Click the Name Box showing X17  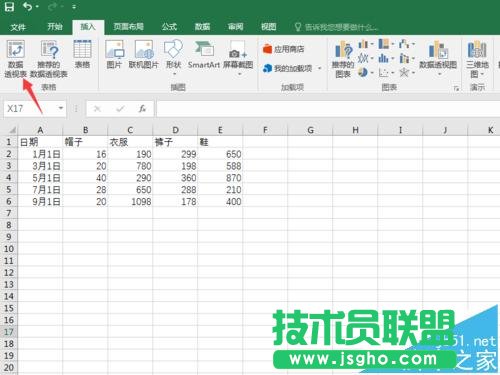coord(30,109)
